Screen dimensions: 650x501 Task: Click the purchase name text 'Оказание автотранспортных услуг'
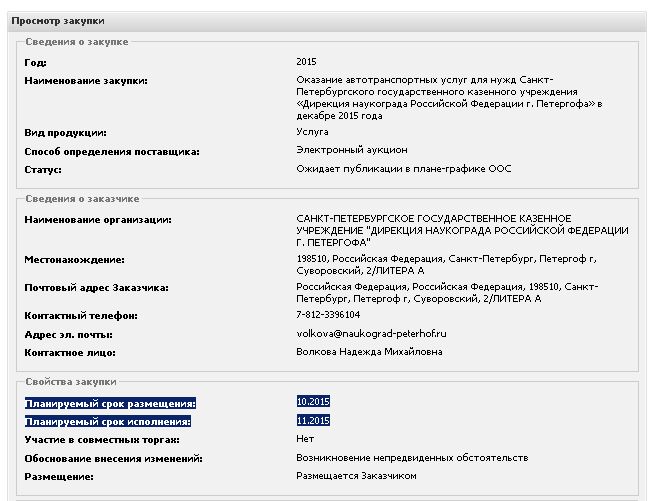click(x=381, y=80)
